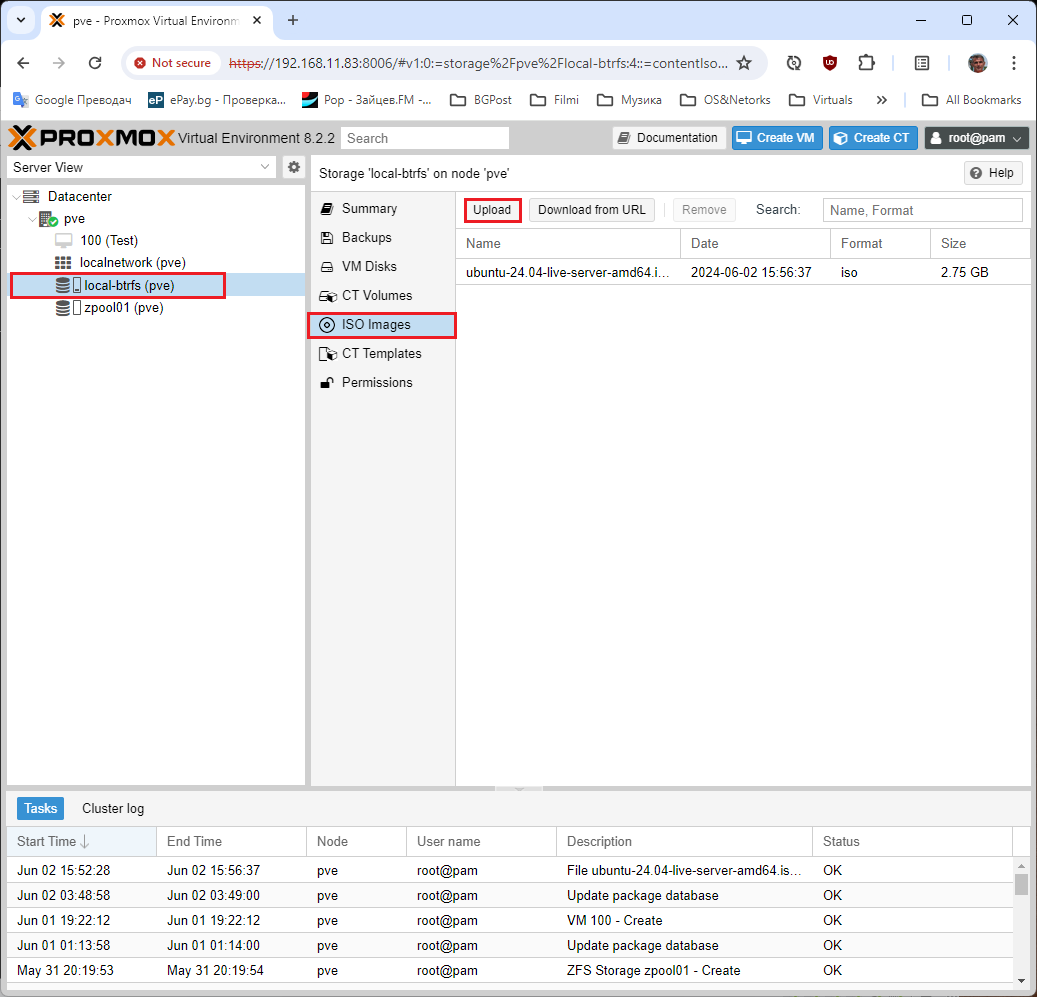The image size is (1037, 997).
Task: Open the Chrome tab search dropdown
Action: click(21, 20)
